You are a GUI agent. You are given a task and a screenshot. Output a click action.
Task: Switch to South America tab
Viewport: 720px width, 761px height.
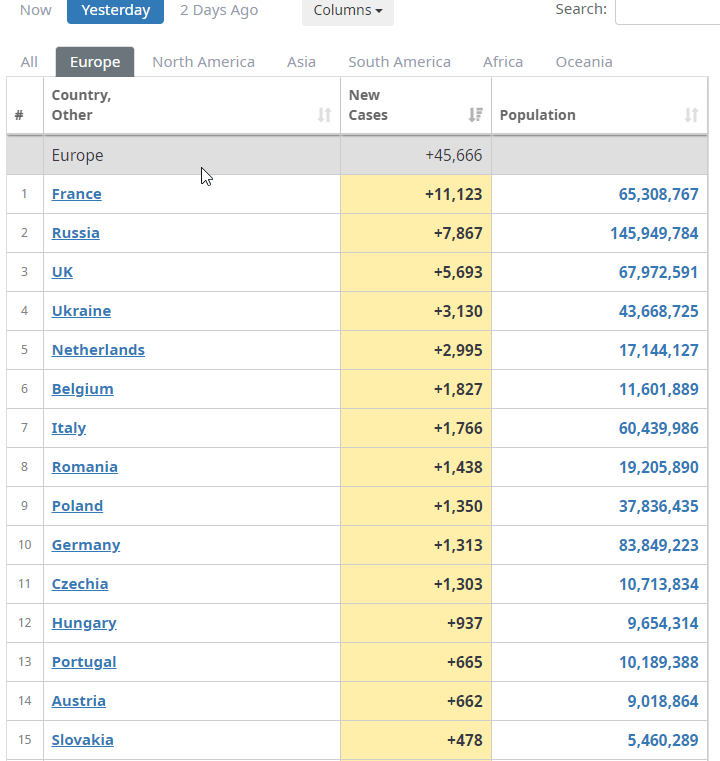pyautogui.click(x=399, y=62)
